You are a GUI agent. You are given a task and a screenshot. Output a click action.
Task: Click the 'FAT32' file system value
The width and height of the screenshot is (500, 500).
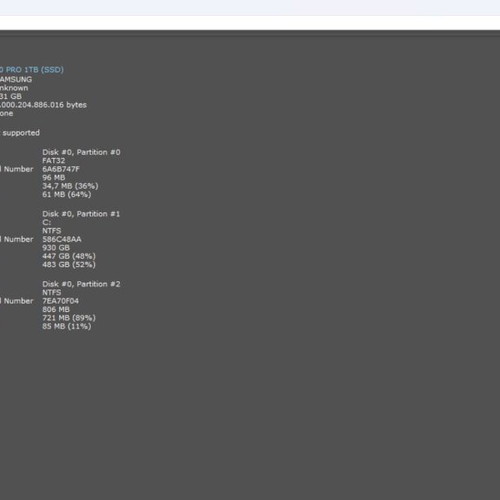pyautogui.click(x=54, y=161)
